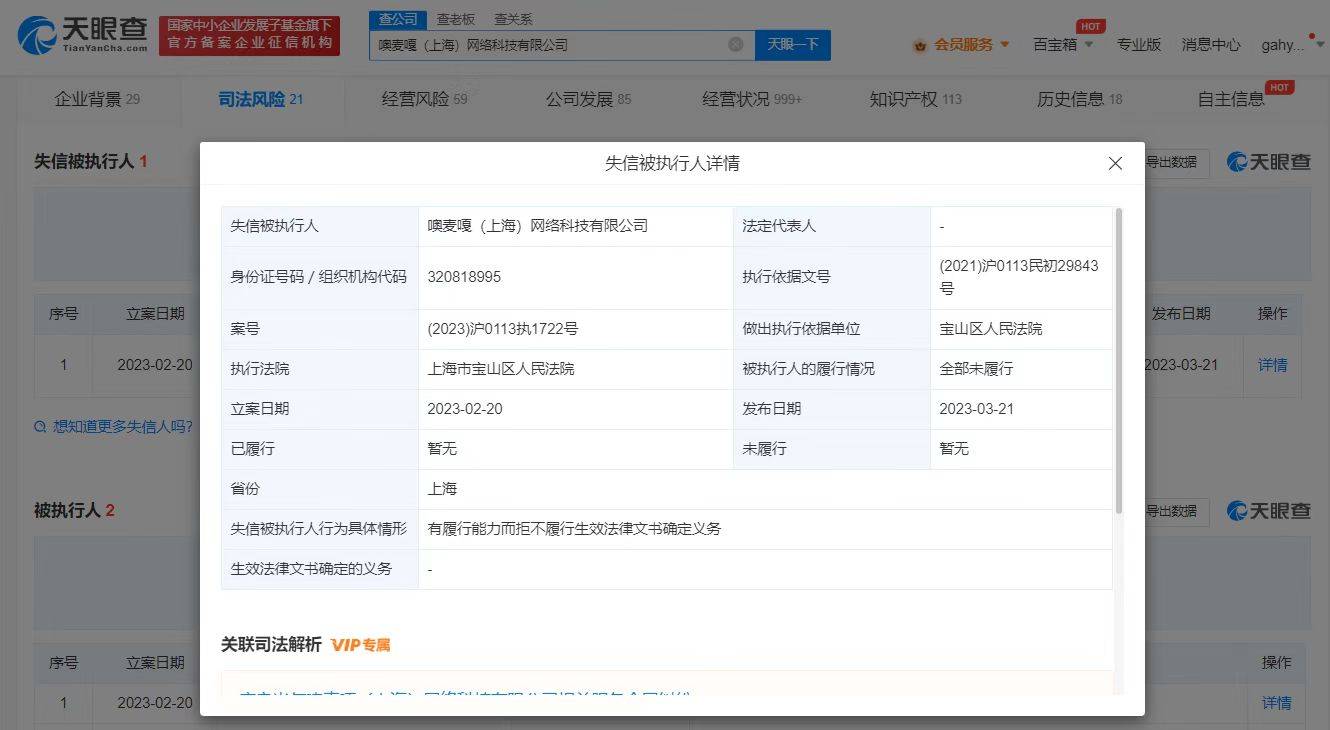Clear the search box text with X icon
This screenshot has height=730, width=1330.
click(735, 44)
